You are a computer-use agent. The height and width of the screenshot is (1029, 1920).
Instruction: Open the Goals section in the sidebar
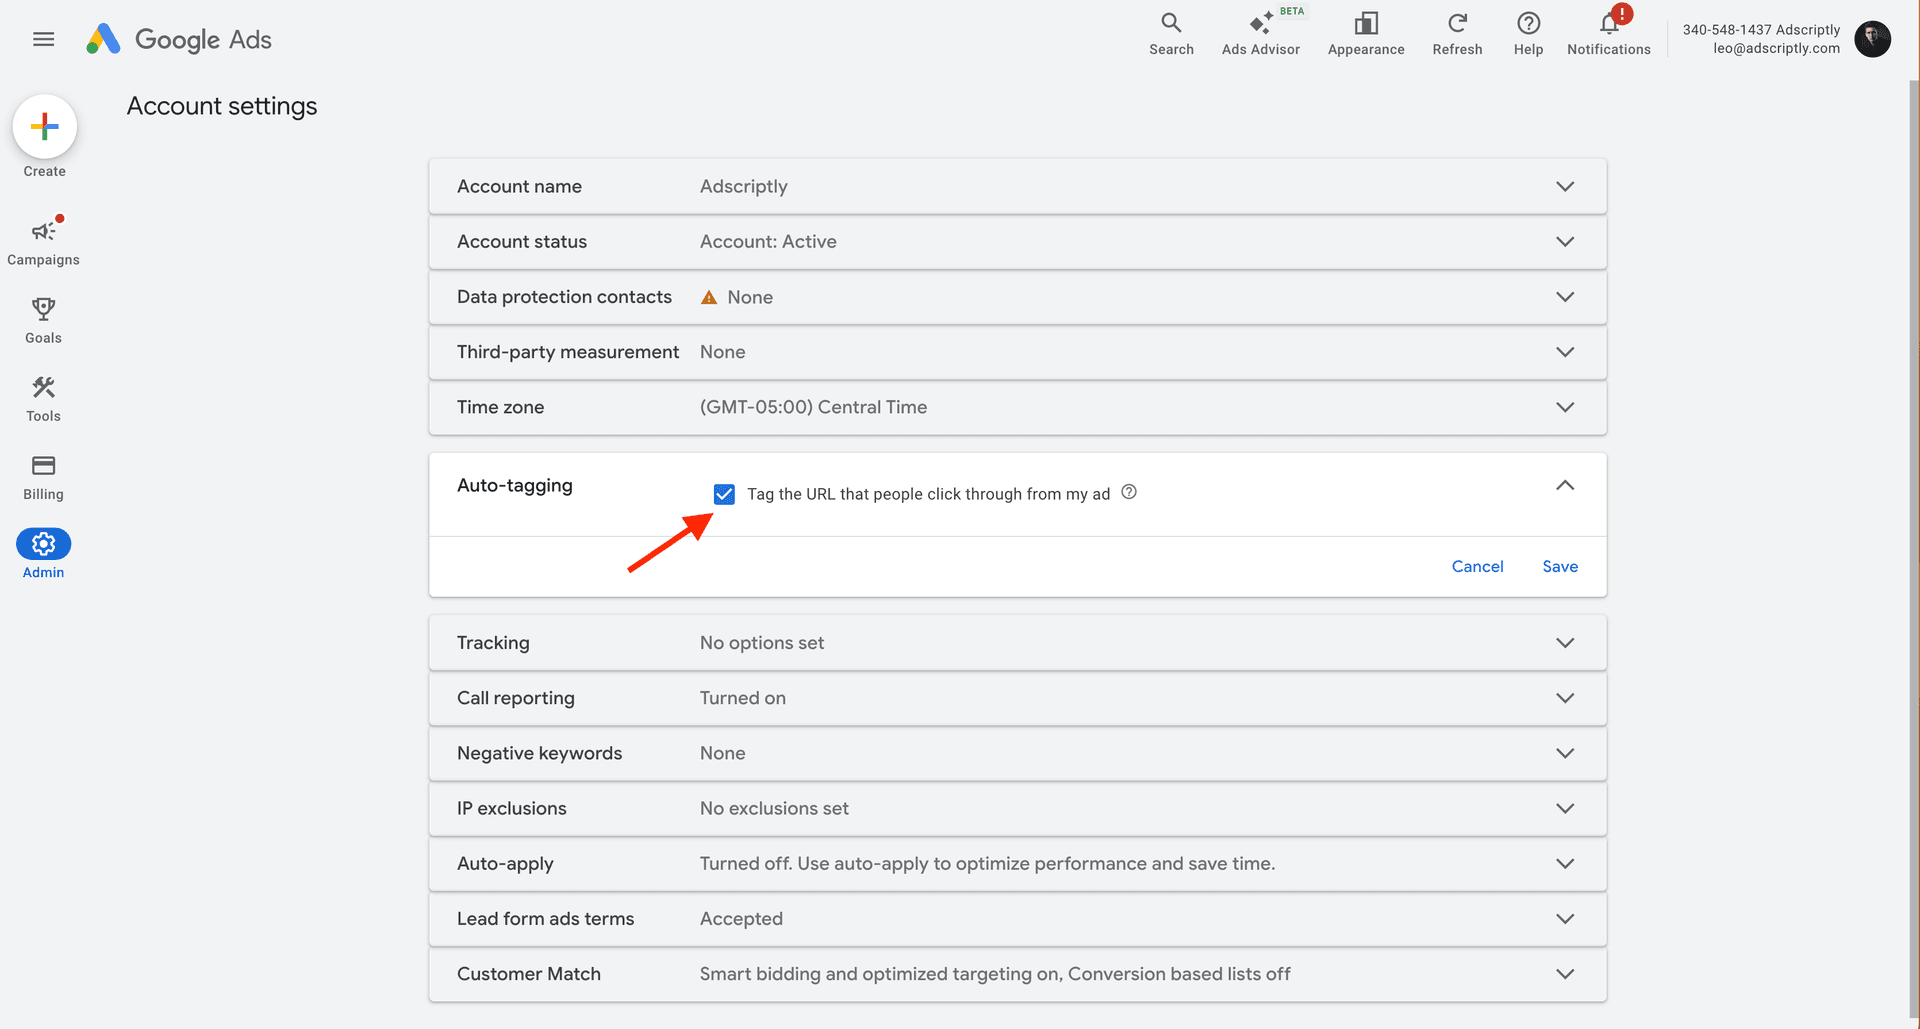43,310
